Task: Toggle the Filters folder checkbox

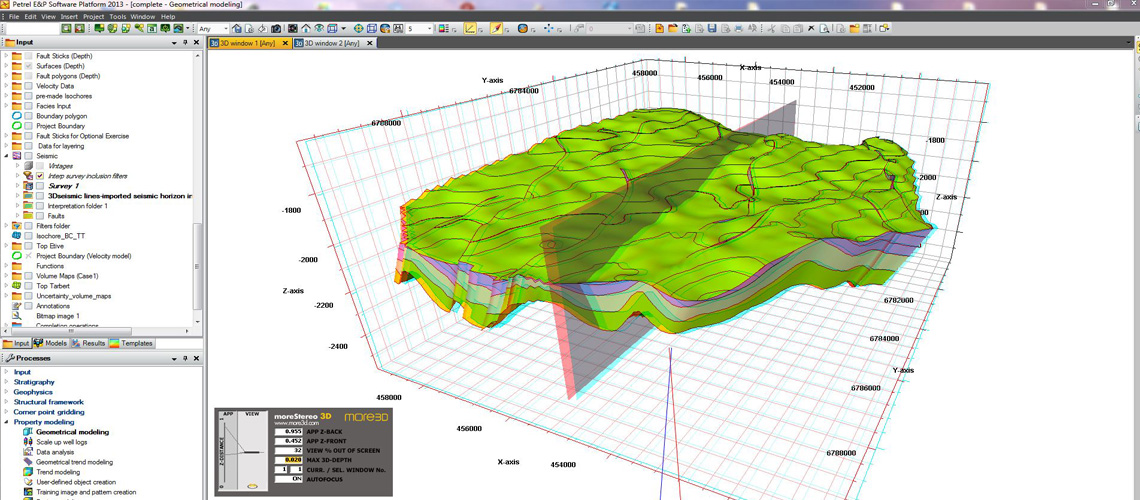Action: [x=28, y=226]
